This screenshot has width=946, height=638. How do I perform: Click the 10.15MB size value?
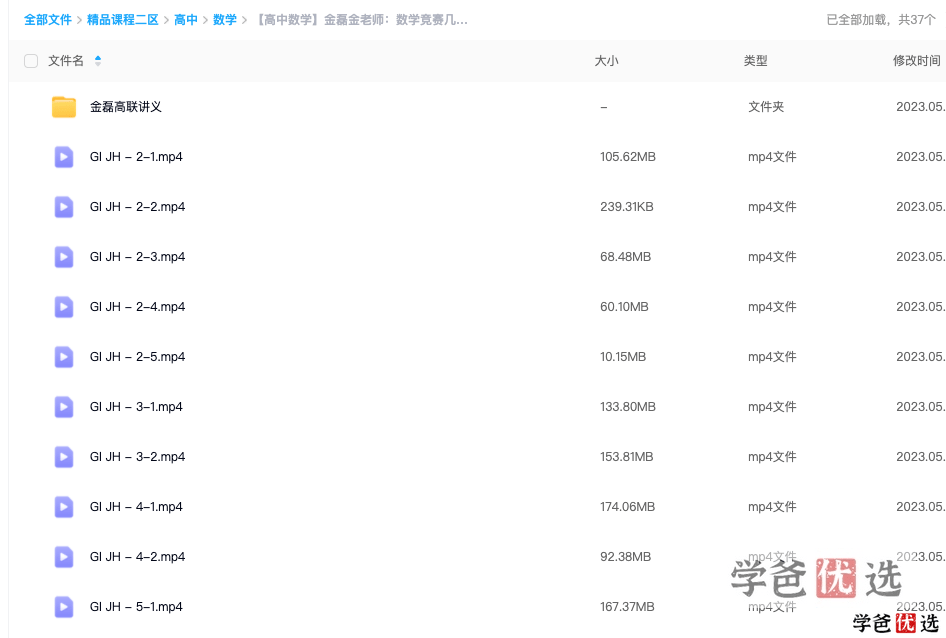click(623, 357)
